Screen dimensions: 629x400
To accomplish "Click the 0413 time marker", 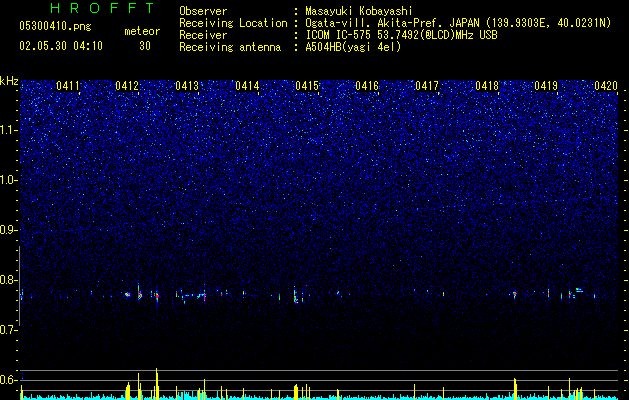I will (187, 86).
